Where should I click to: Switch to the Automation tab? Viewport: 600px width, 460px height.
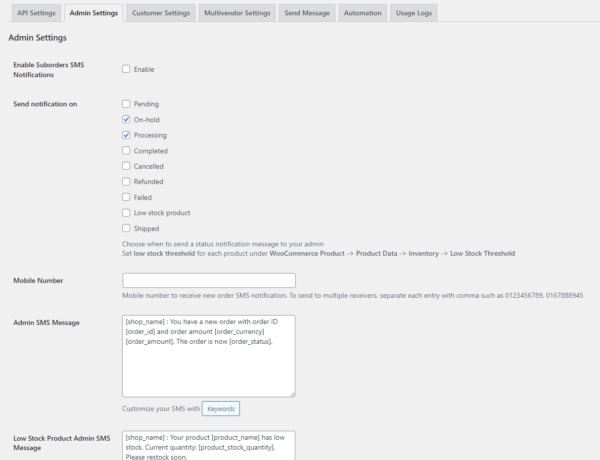point(361,13)
